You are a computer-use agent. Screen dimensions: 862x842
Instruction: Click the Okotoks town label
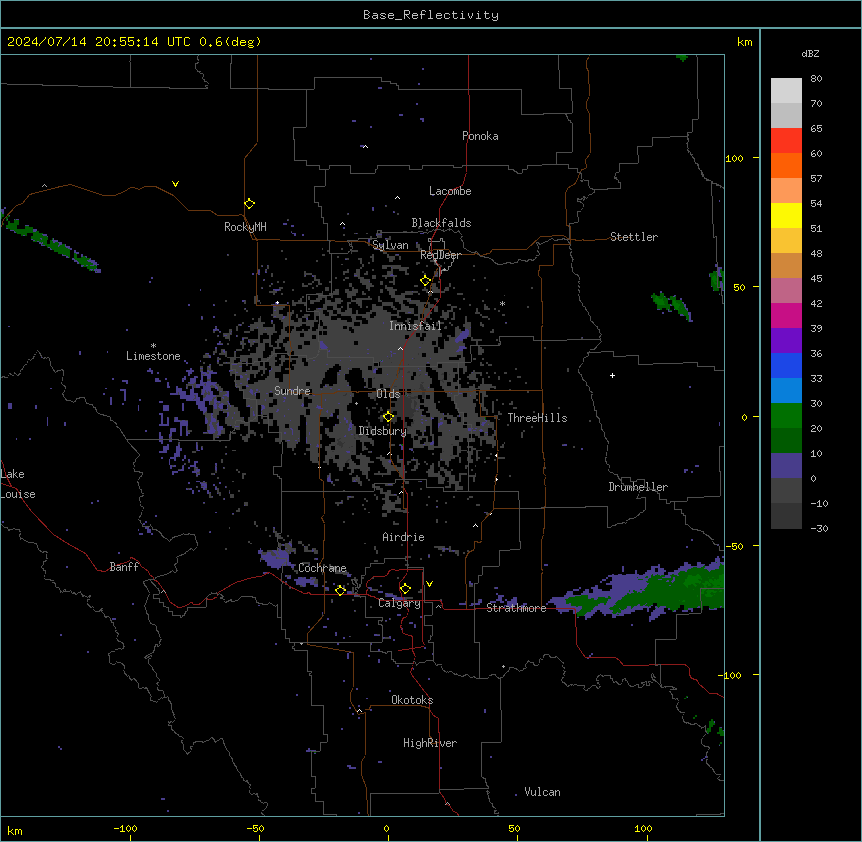pyautogui.click(x=412, y=700)
